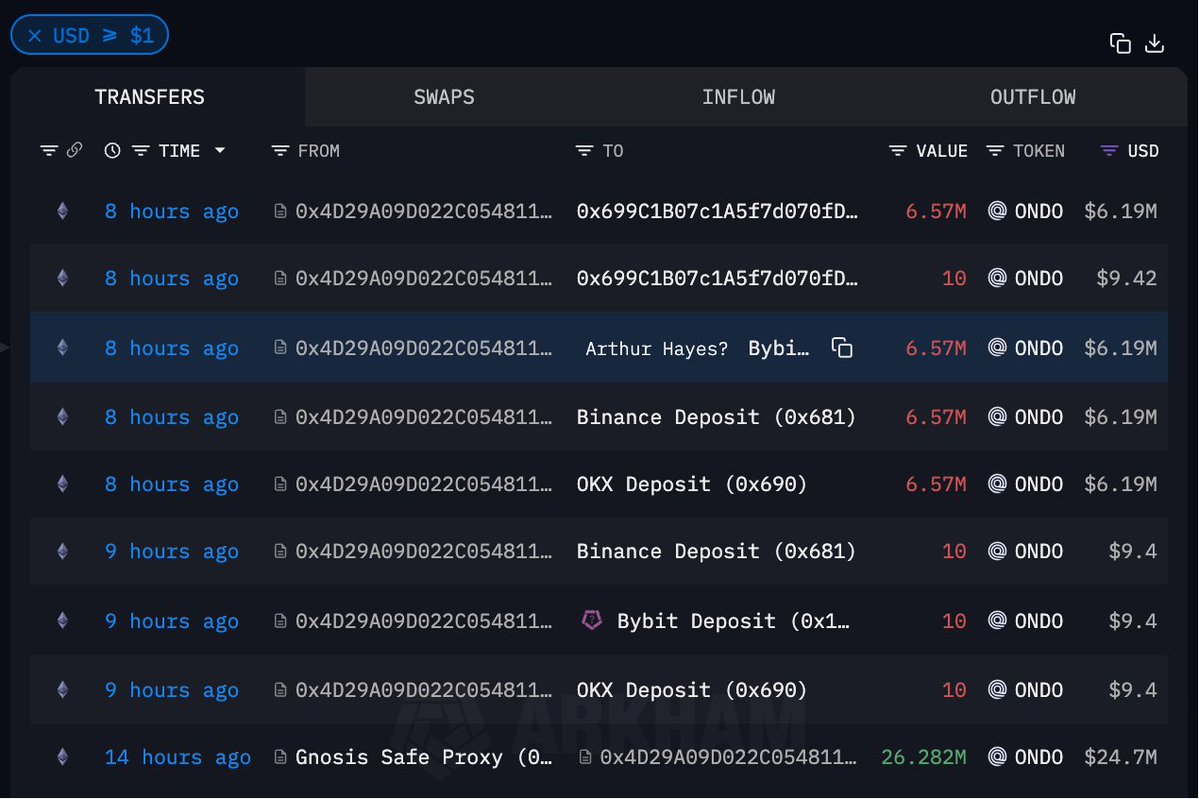This screenshot has height=799, width=1199.
Task: Open 0x699C1B07c1A5f7d070fD in first row
Action: pos(717,210)
